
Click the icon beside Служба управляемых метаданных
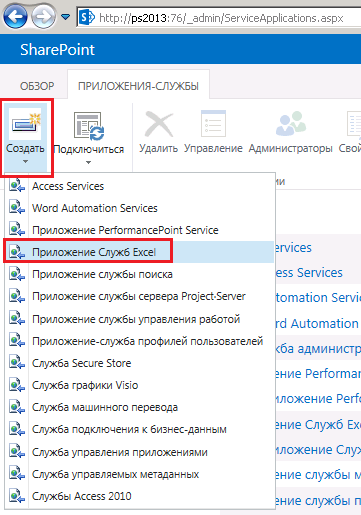17,474
